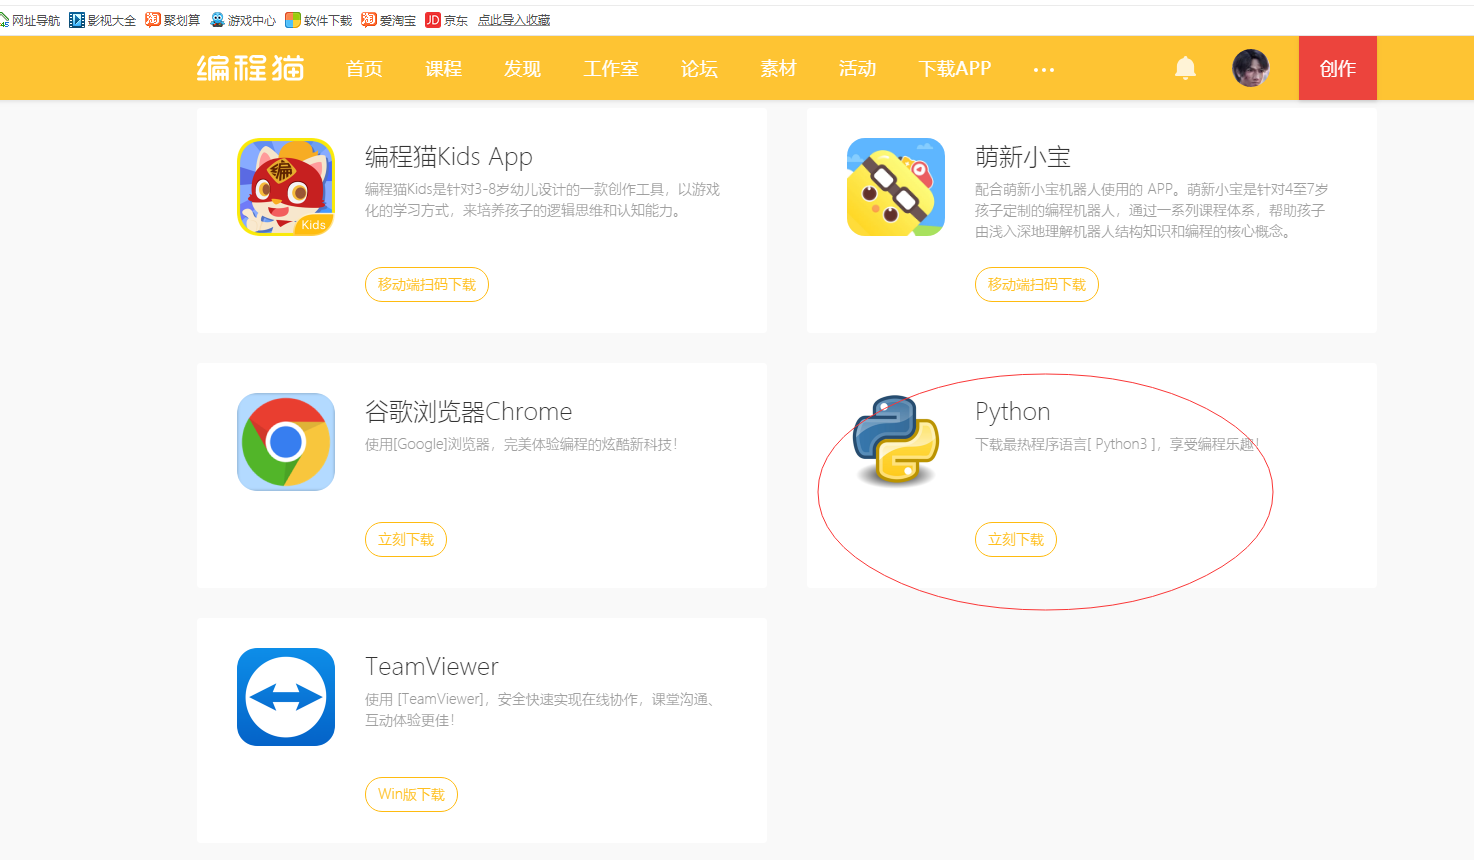Image resolution: width=1474 pixels, height=860 pixels.
Task: Open 游戏中心 bookmark
Action: (243, 20)
